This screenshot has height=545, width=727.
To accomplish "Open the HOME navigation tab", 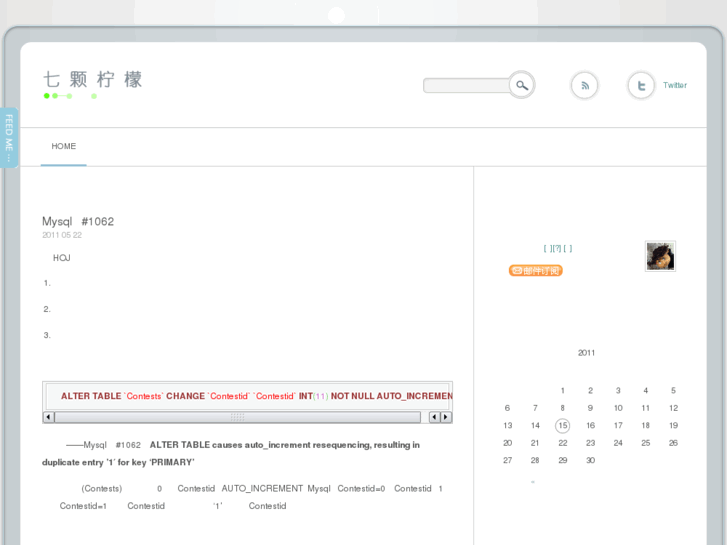I will 64,147.
